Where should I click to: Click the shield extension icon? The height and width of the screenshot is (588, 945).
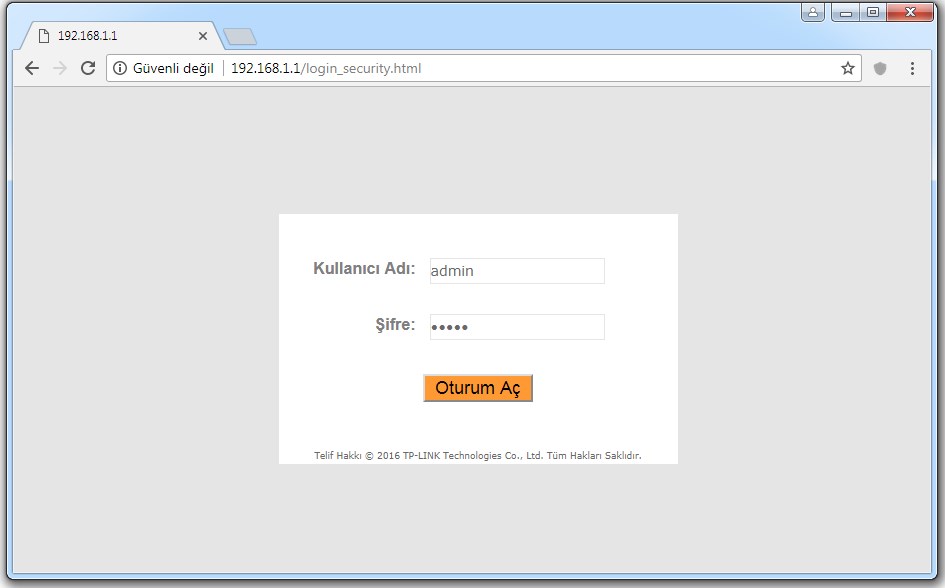880,68
